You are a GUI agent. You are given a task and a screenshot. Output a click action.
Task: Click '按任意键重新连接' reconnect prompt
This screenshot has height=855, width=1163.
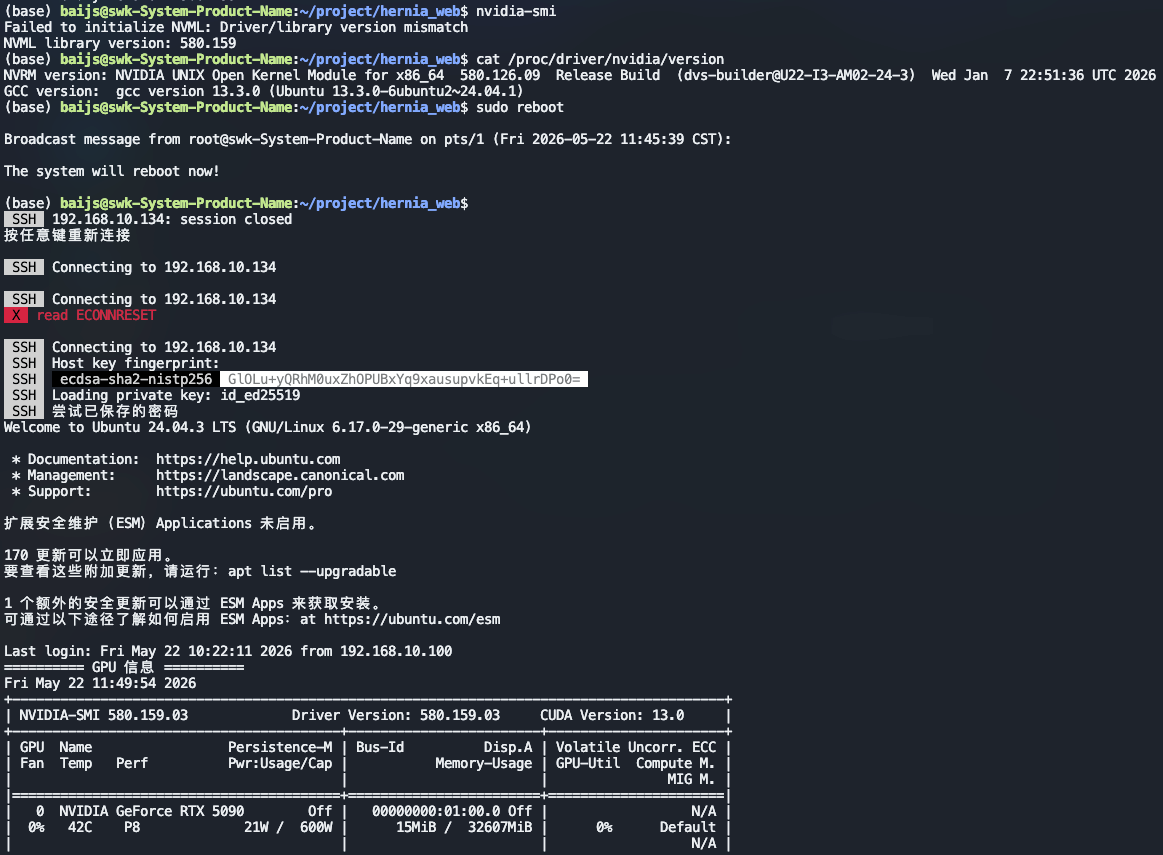67,235
